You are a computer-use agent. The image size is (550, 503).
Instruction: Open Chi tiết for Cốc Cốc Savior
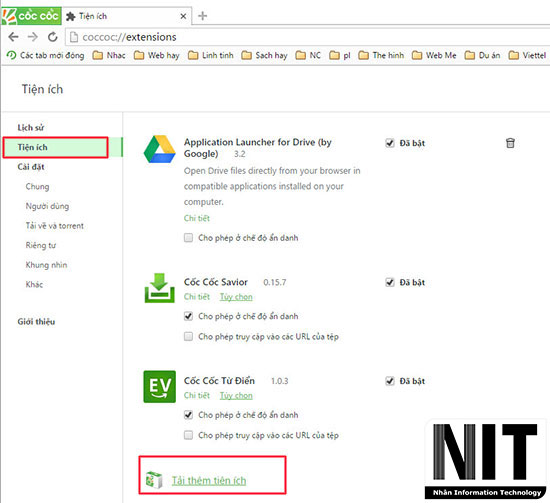tap(197, 297)
